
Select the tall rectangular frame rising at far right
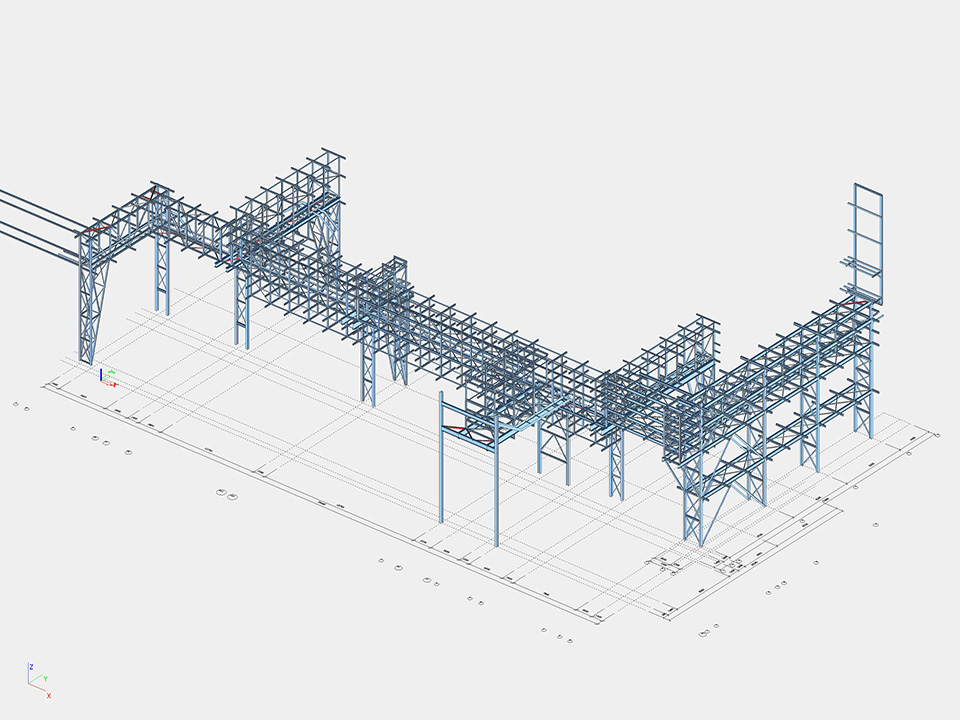click(867, 240)
